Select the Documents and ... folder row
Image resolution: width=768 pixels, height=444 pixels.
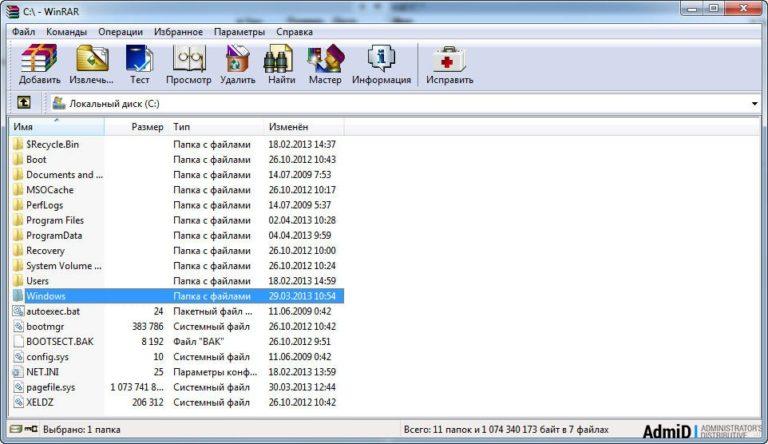pyautogui.click(x=177, y=174)
